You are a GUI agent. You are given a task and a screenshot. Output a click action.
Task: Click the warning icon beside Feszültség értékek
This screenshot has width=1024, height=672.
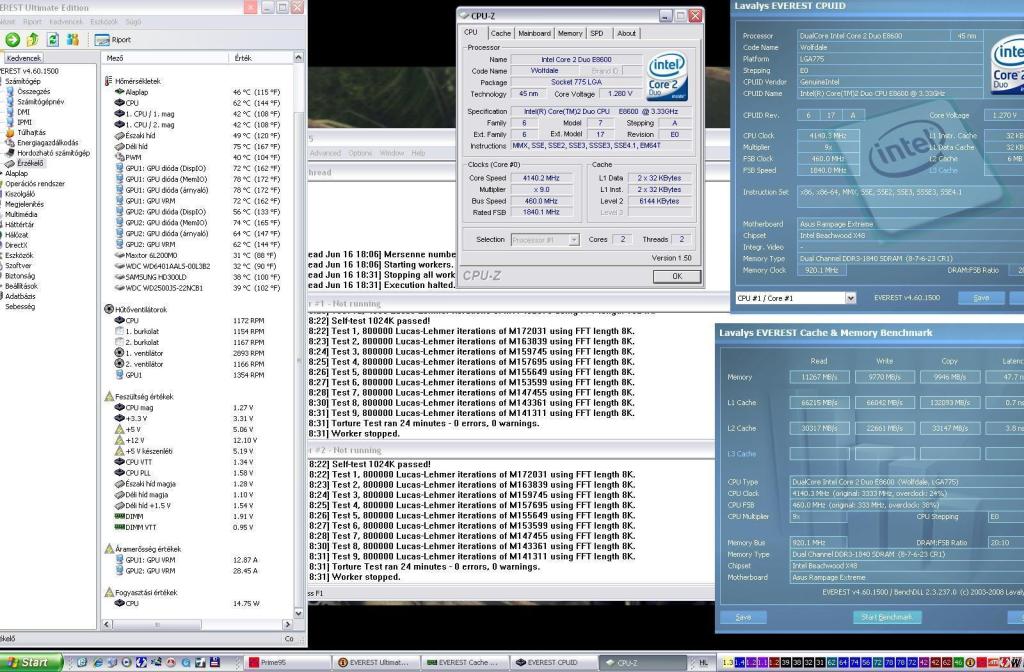tap(108, 396)
